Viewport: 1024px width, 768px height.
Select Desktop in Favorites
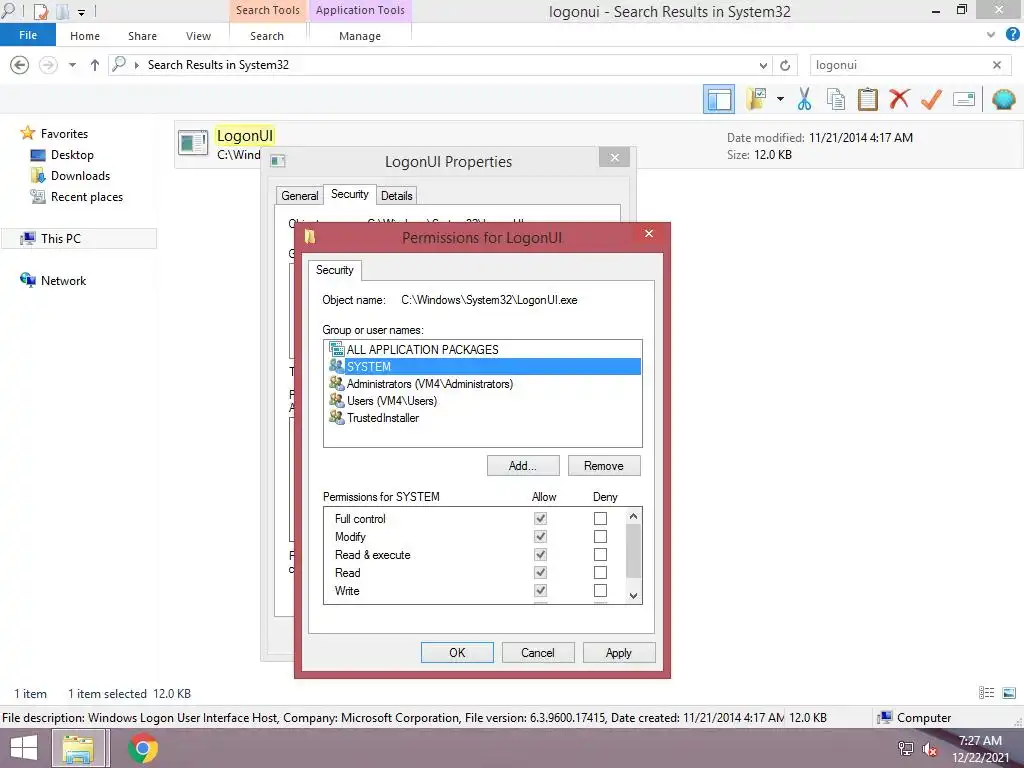[72, 155]
